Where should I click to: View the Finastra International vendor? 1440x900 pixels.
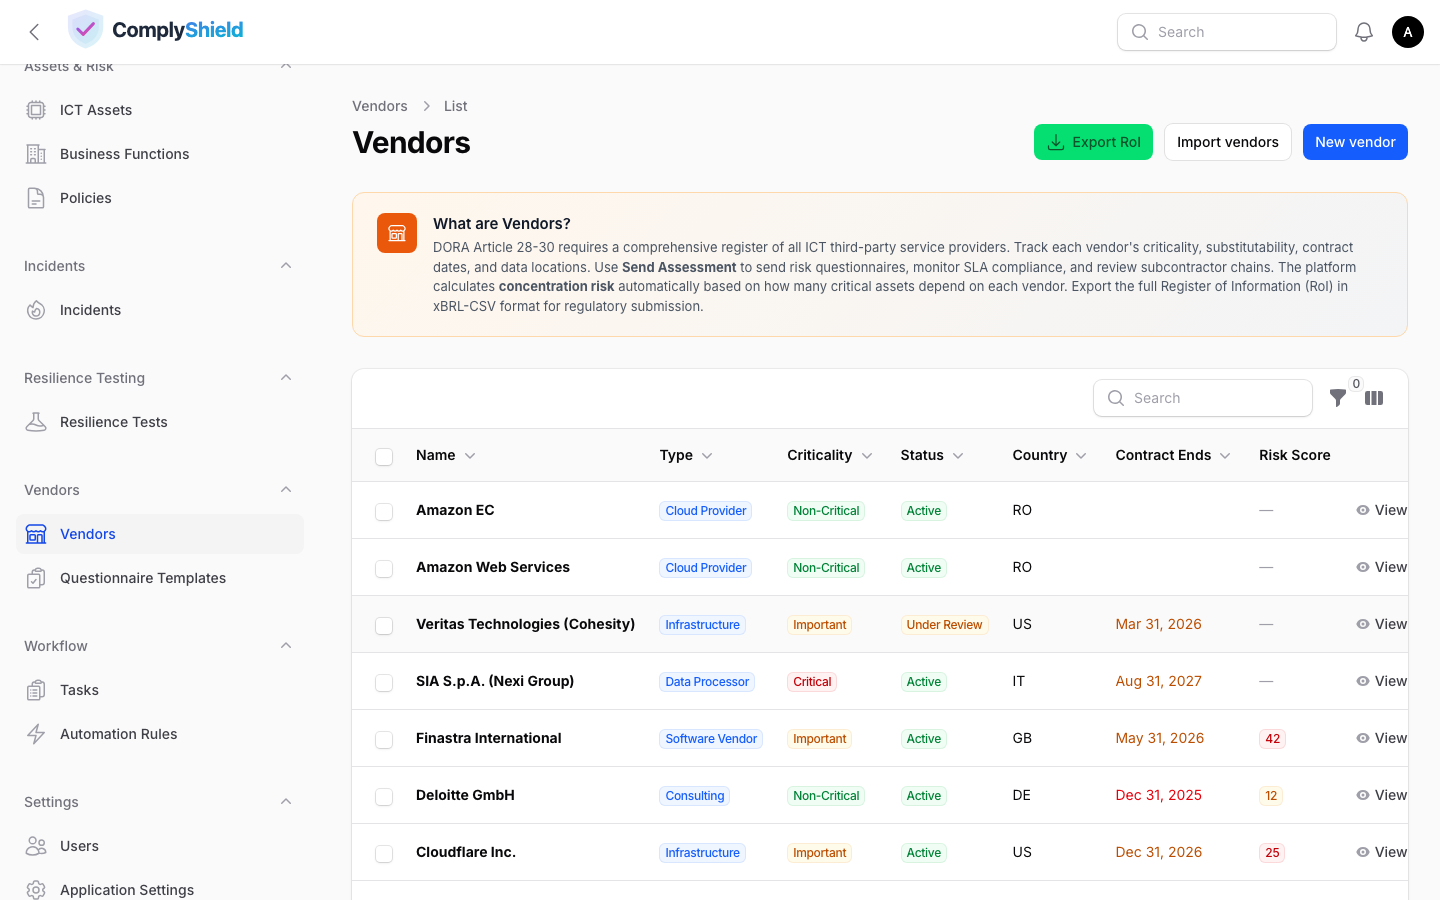[x=1382, y=738]
